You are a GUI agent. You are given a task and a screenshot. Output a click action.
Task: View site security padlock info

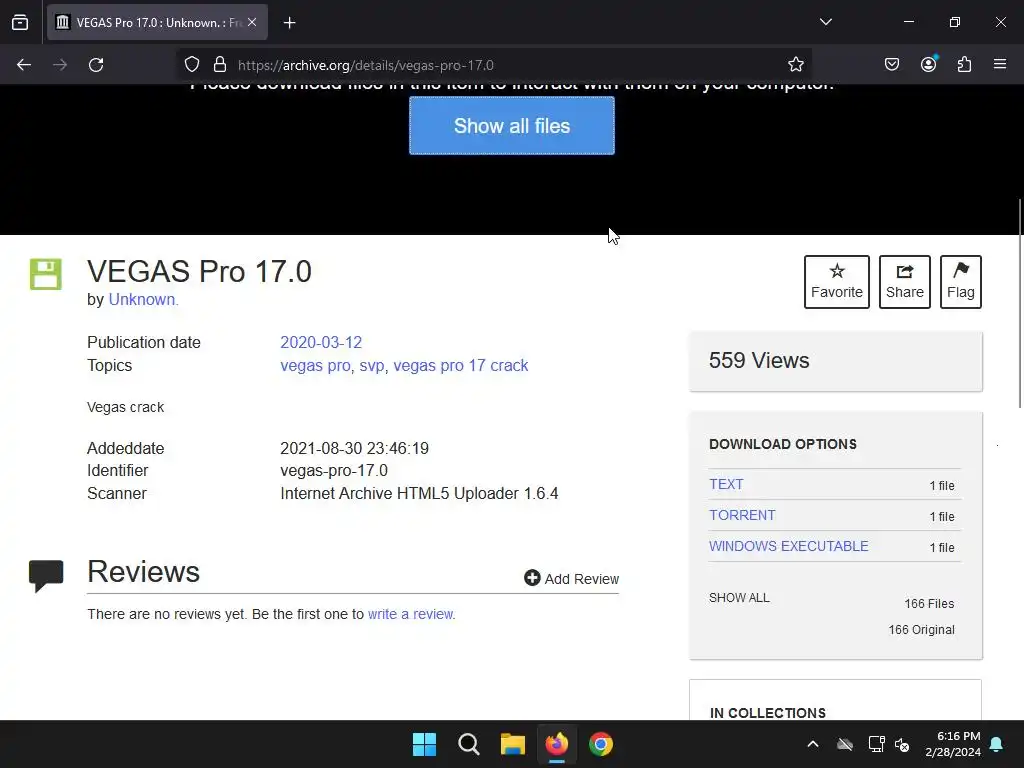point(220,65)
